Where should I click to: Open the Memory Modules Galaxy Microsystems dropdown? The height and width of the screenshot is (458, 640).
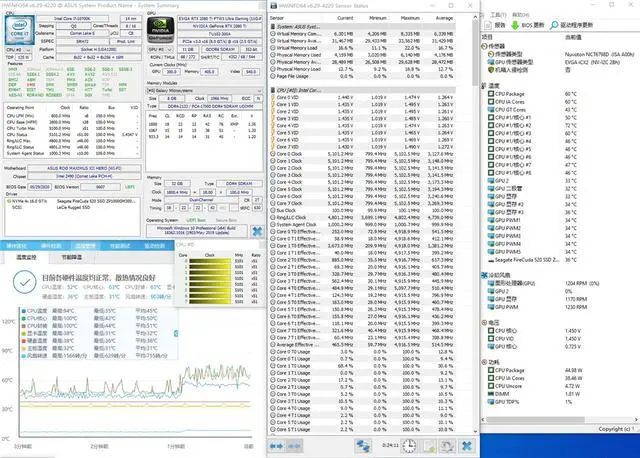pos(204,91)
